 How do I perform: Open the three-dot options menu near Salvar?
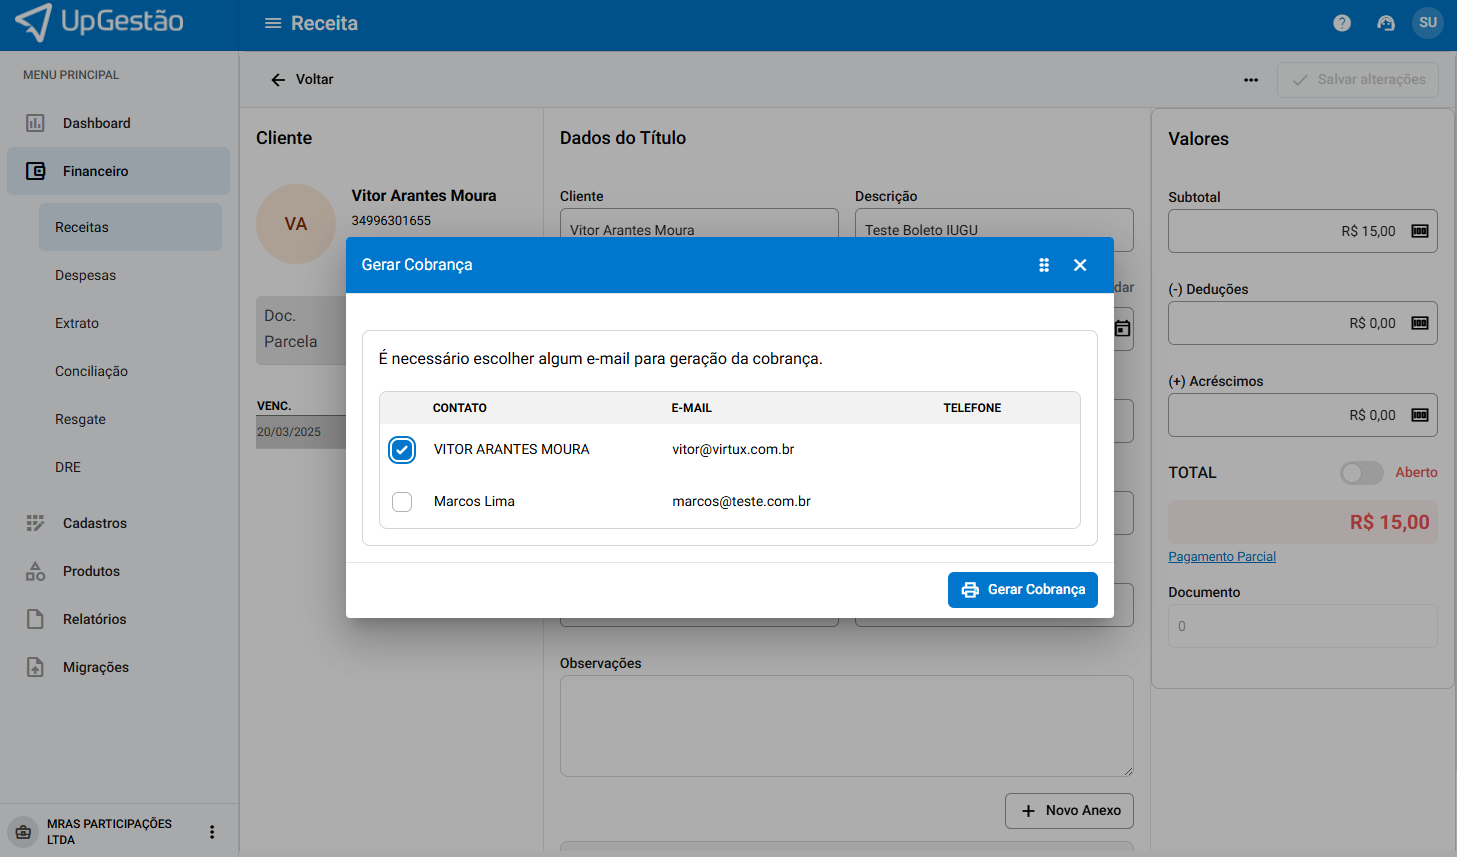tap(1251, 80)
